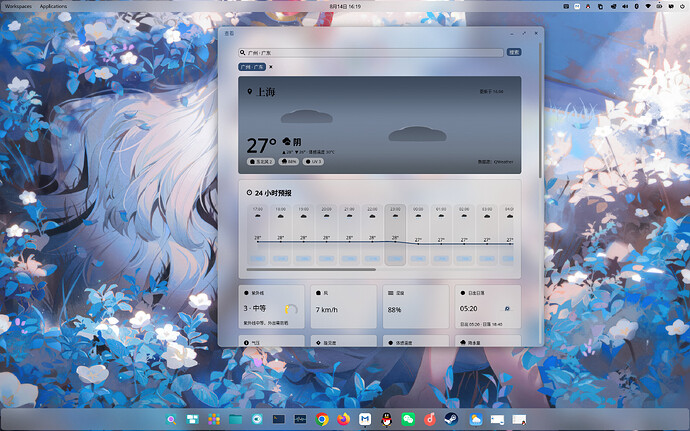Image resolution: width=690 pixels, height=431 pixels.
Task: Click the cloudy condition icon next to 阴
Action: (286, 141)
